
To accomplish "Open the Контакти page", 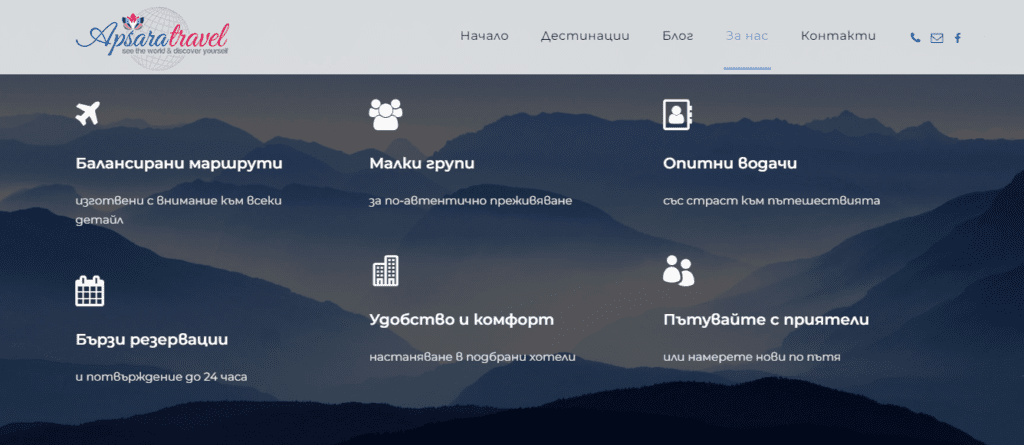I will tap(838, 36).
